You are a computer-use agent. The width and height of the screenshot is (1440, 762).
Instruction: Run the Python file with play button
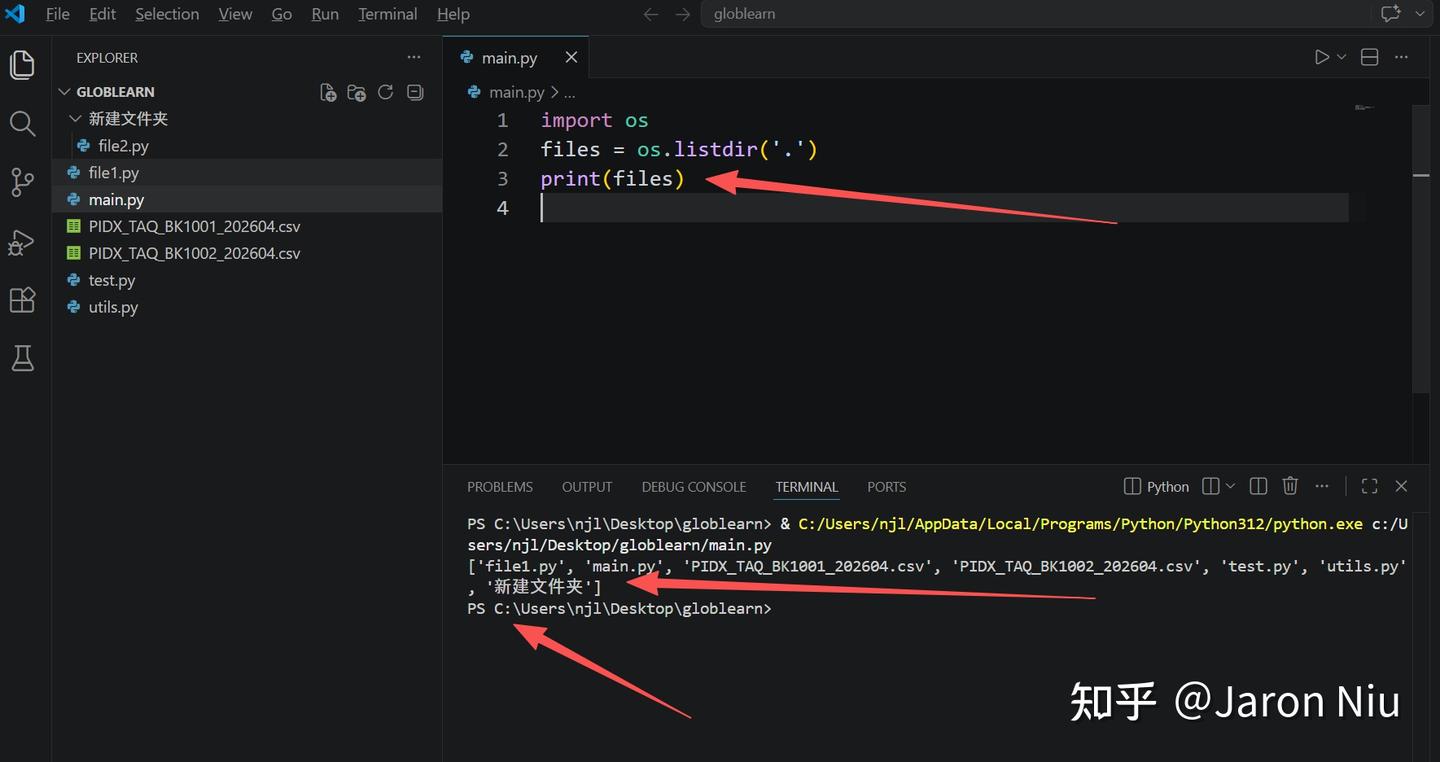[x=1322, y=57]
